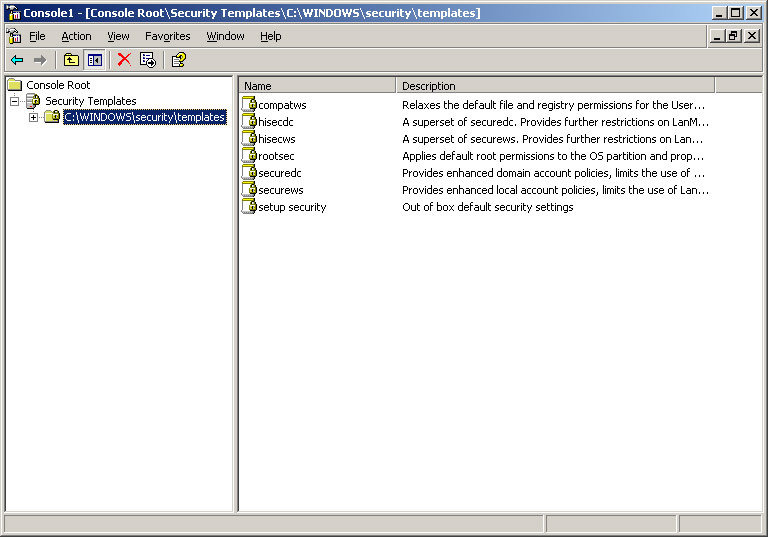Select the rootsec template icon
This screenshot has height=537, width=768.
249,155
